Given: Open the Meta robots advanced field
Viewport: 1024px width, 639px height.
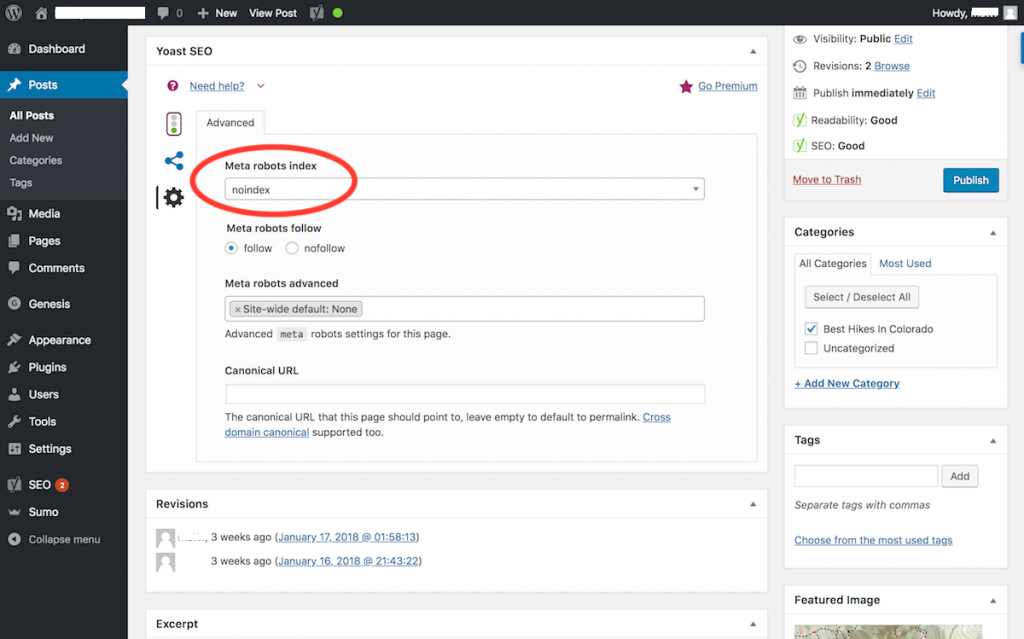Looking at the screenshot, I should click(x=464, y=309).
